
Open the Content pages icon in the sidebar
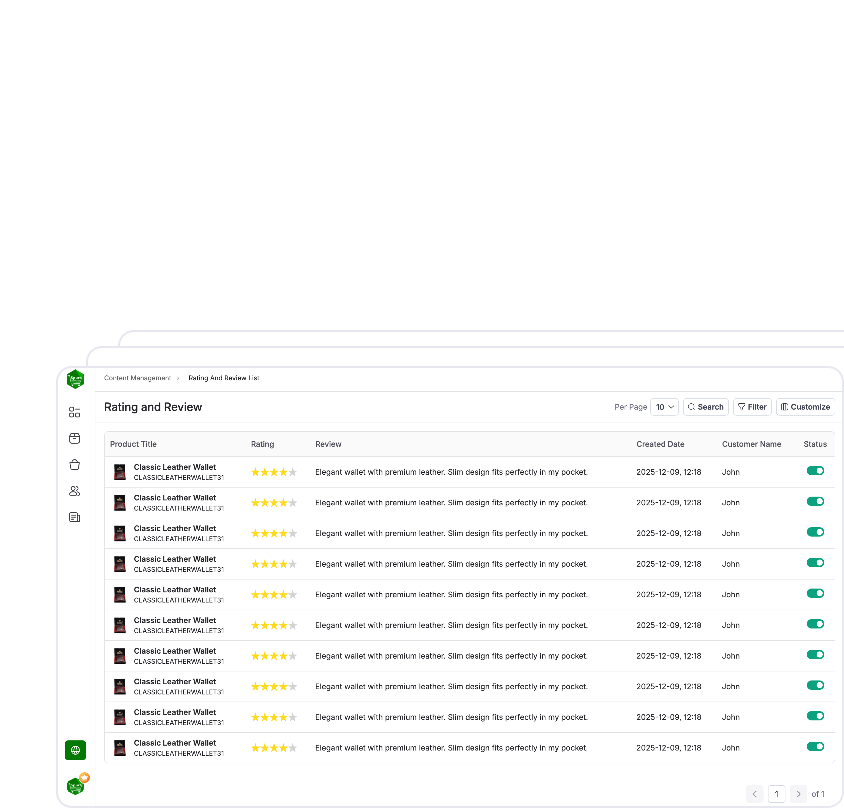pyautogui.click(x=74, y=517)
